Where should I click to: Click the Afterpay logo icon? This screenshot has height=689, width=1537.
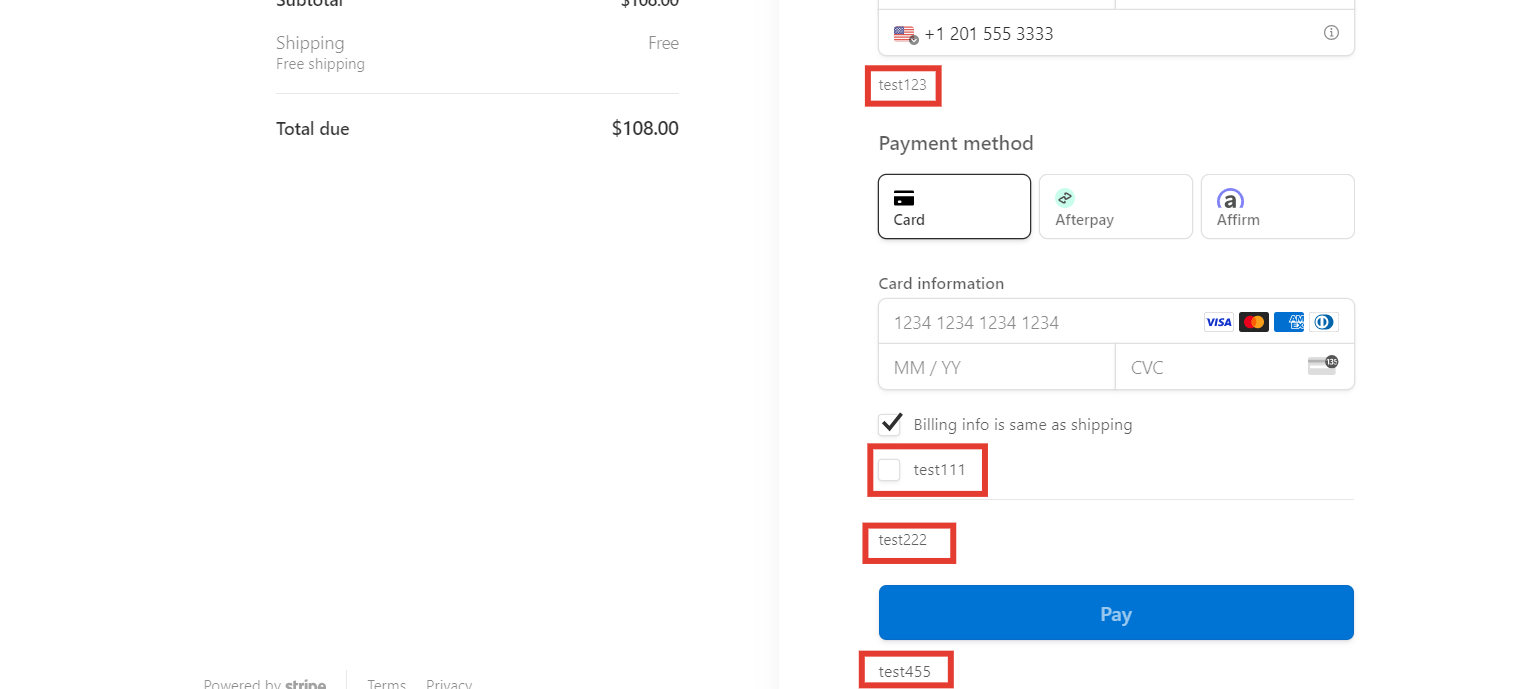(x=1065, y=198)
